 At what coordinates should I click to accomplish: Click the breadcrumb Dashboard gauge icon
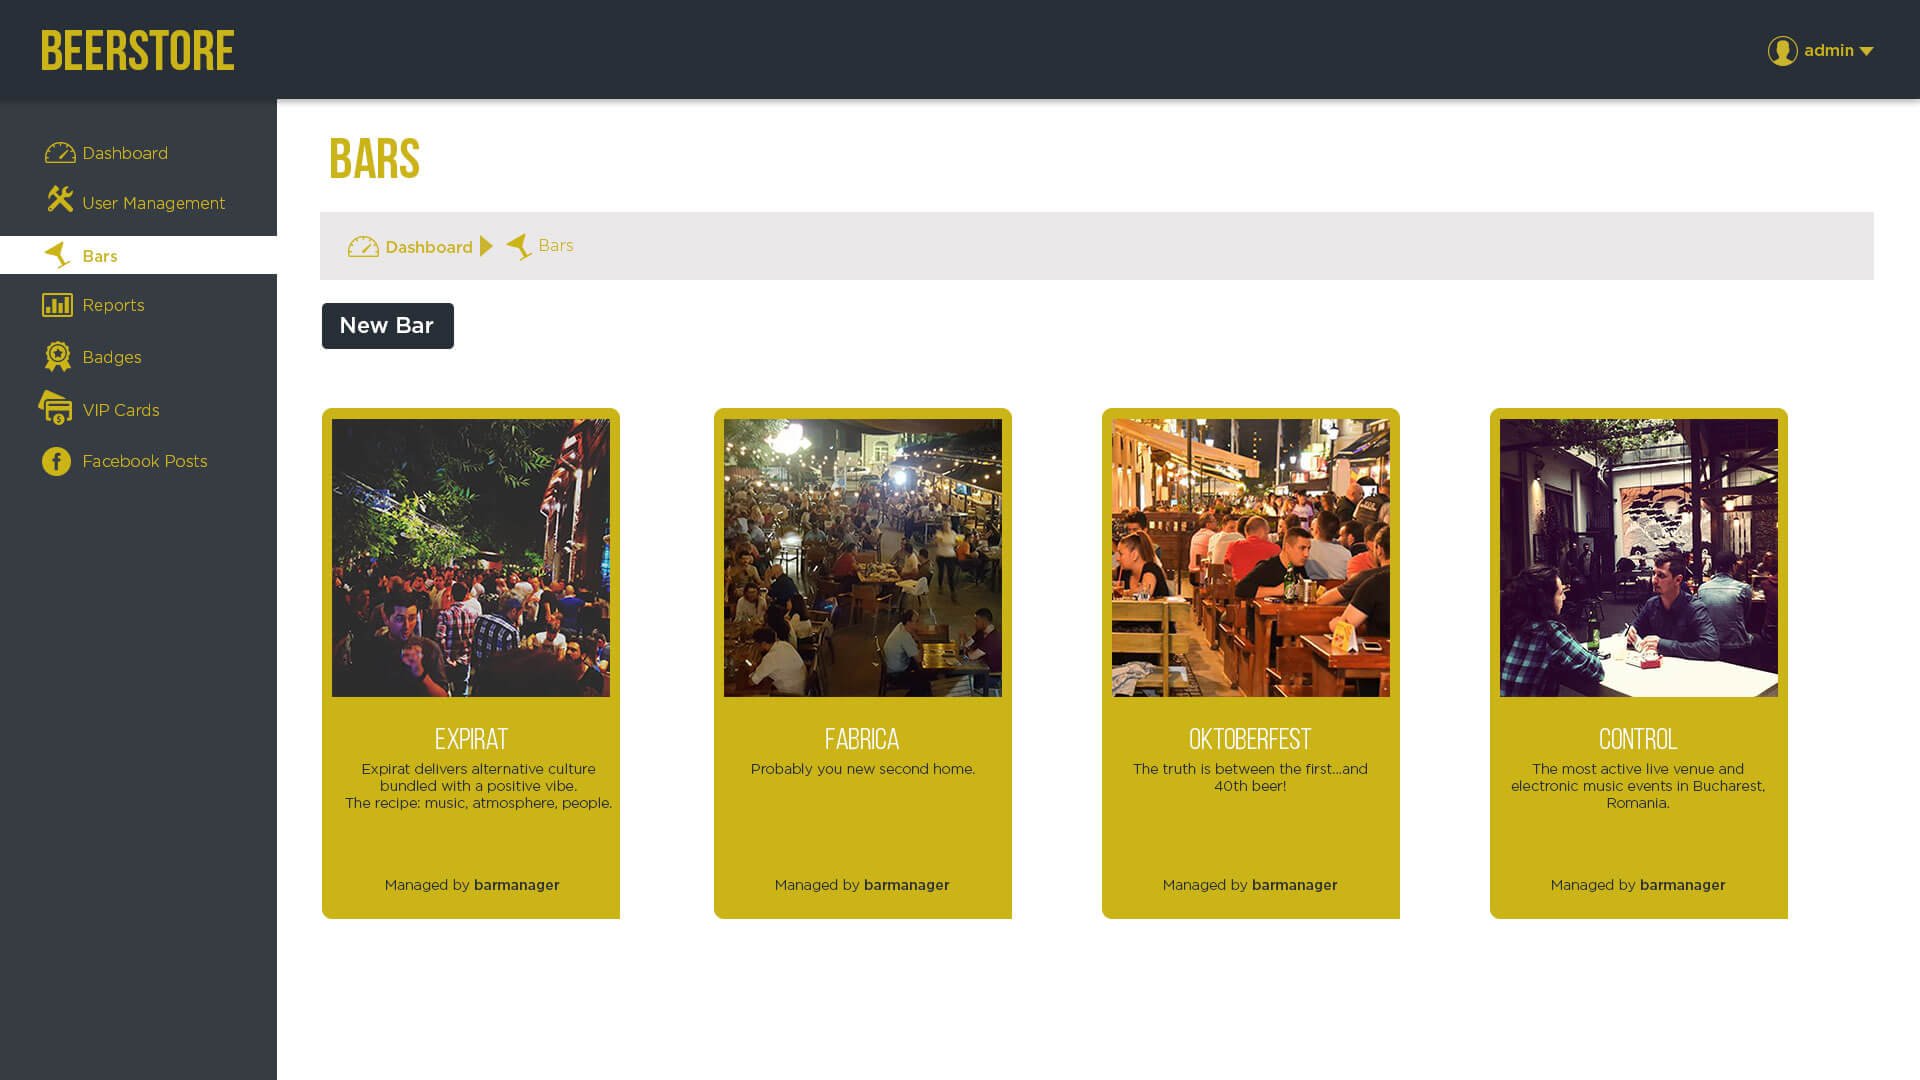(x=363, y=246)
